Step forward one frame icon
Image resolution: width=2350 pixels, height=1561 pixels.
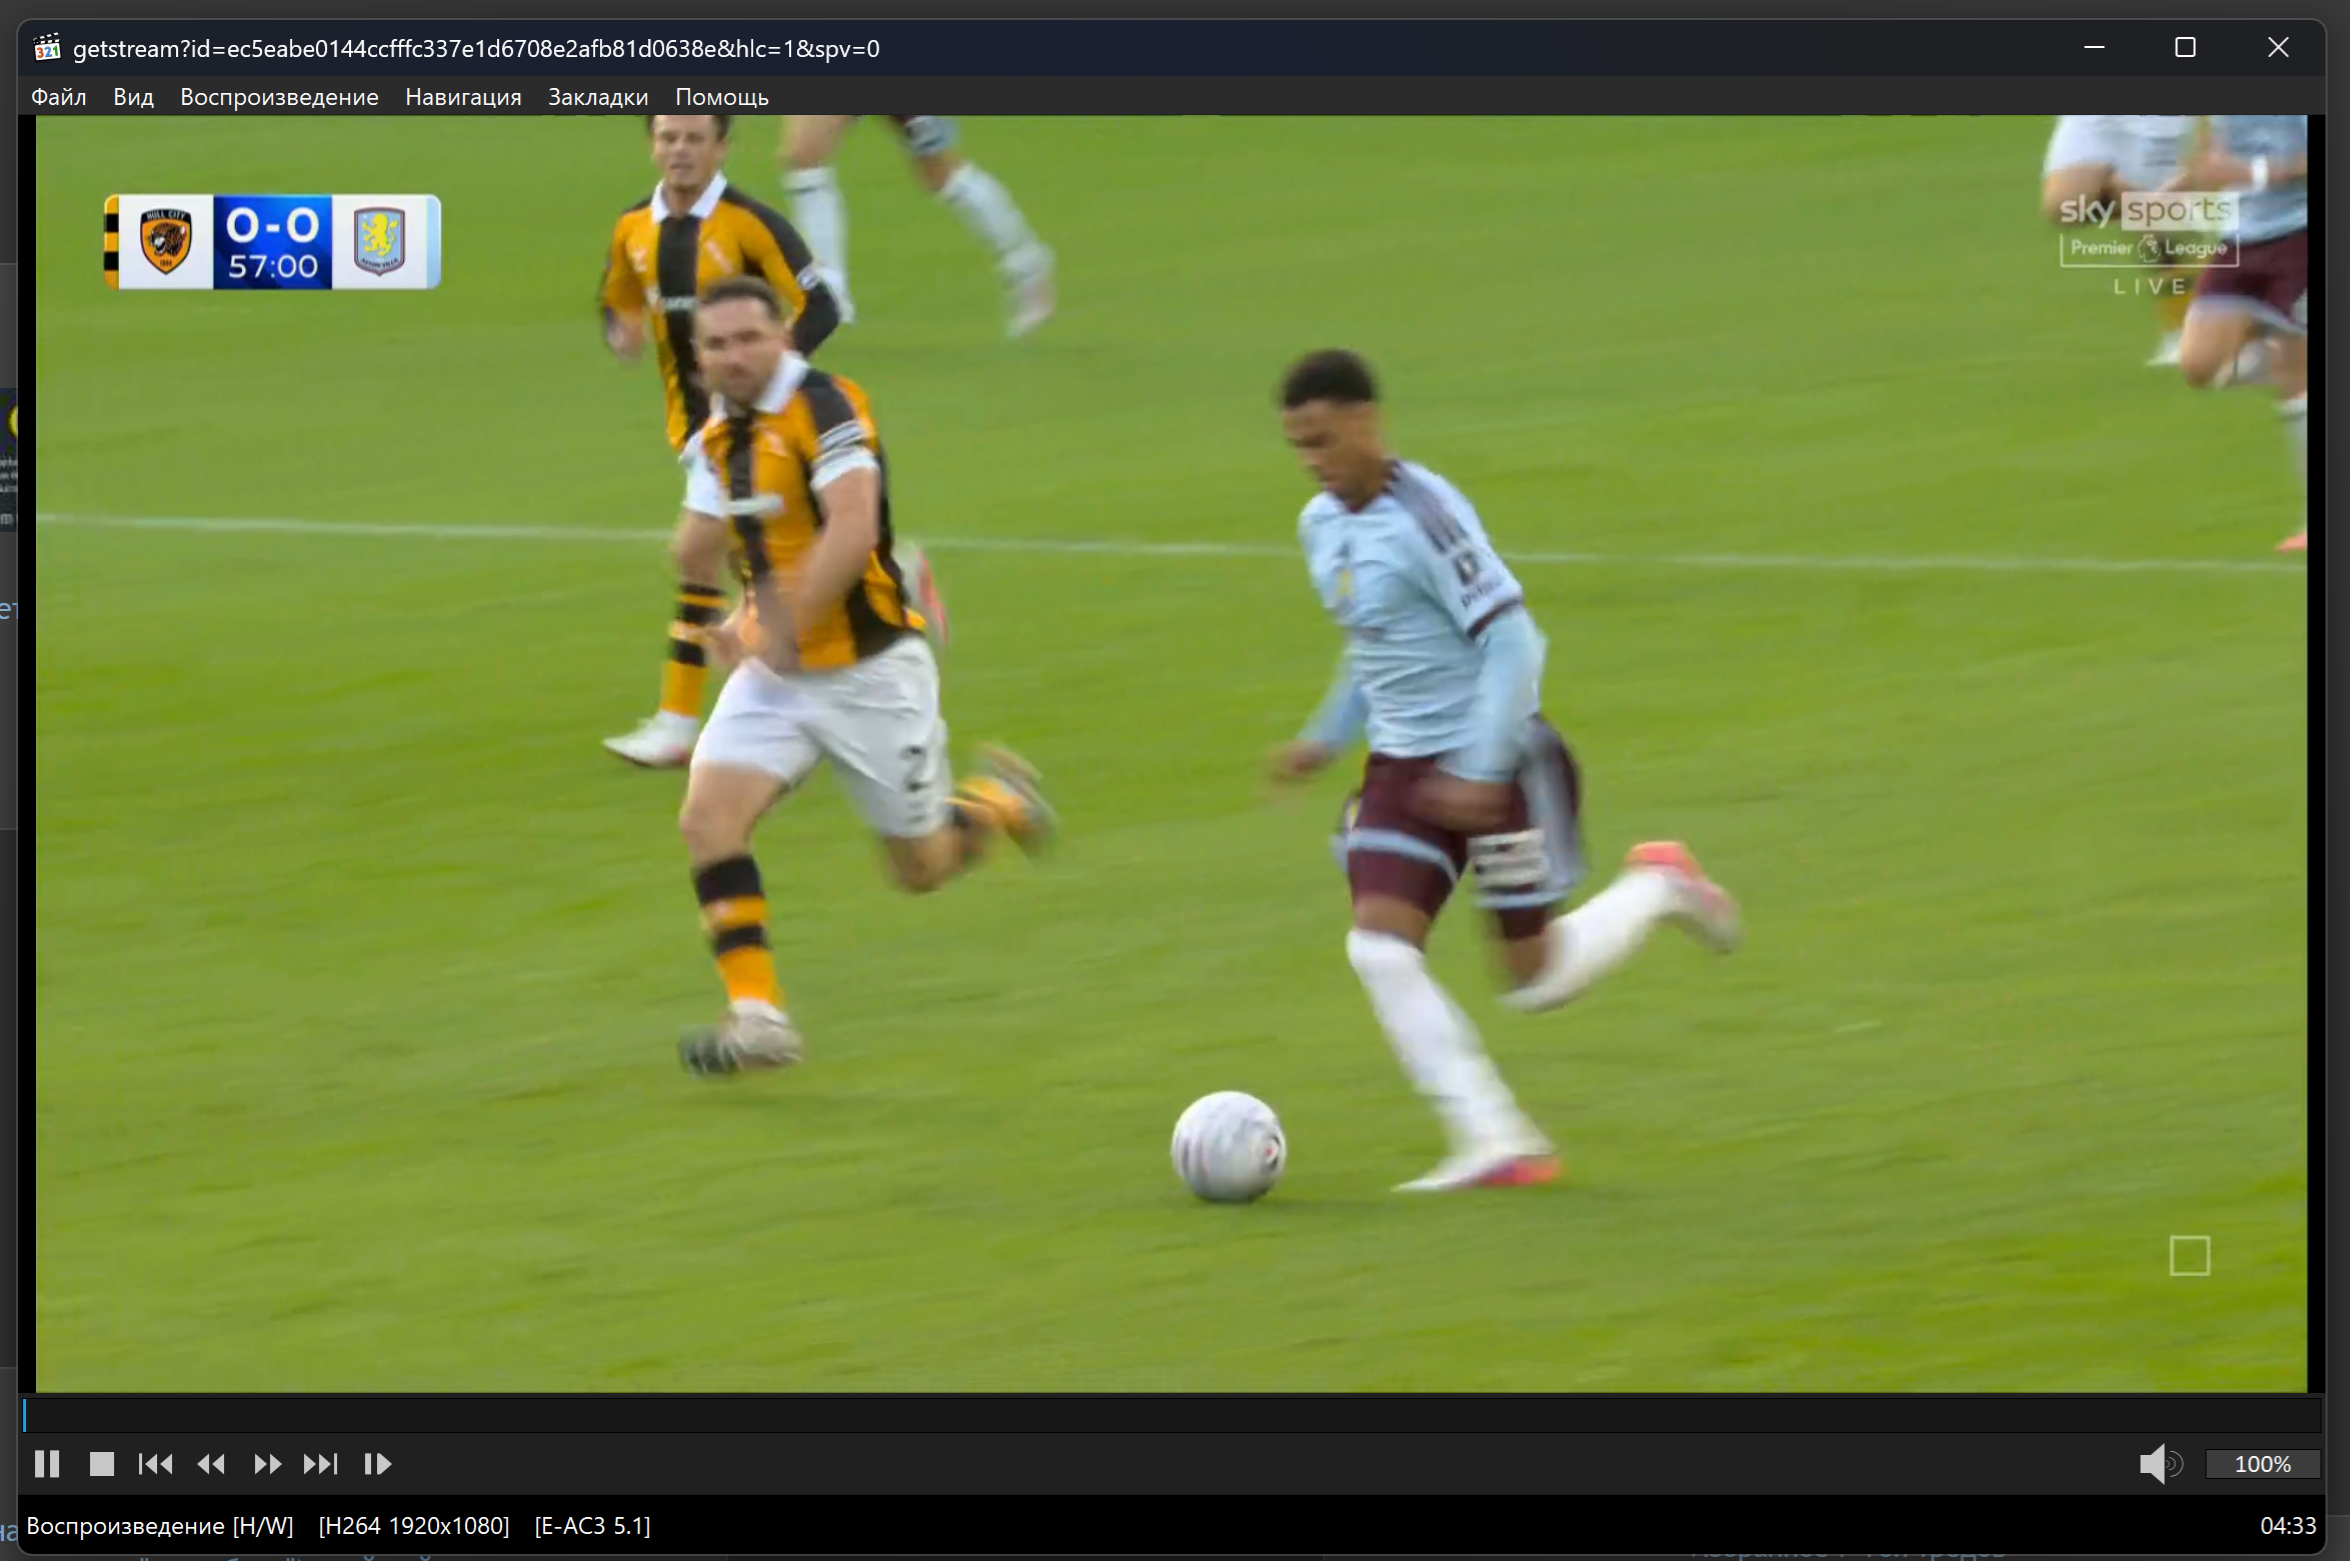pos(377,1464)
